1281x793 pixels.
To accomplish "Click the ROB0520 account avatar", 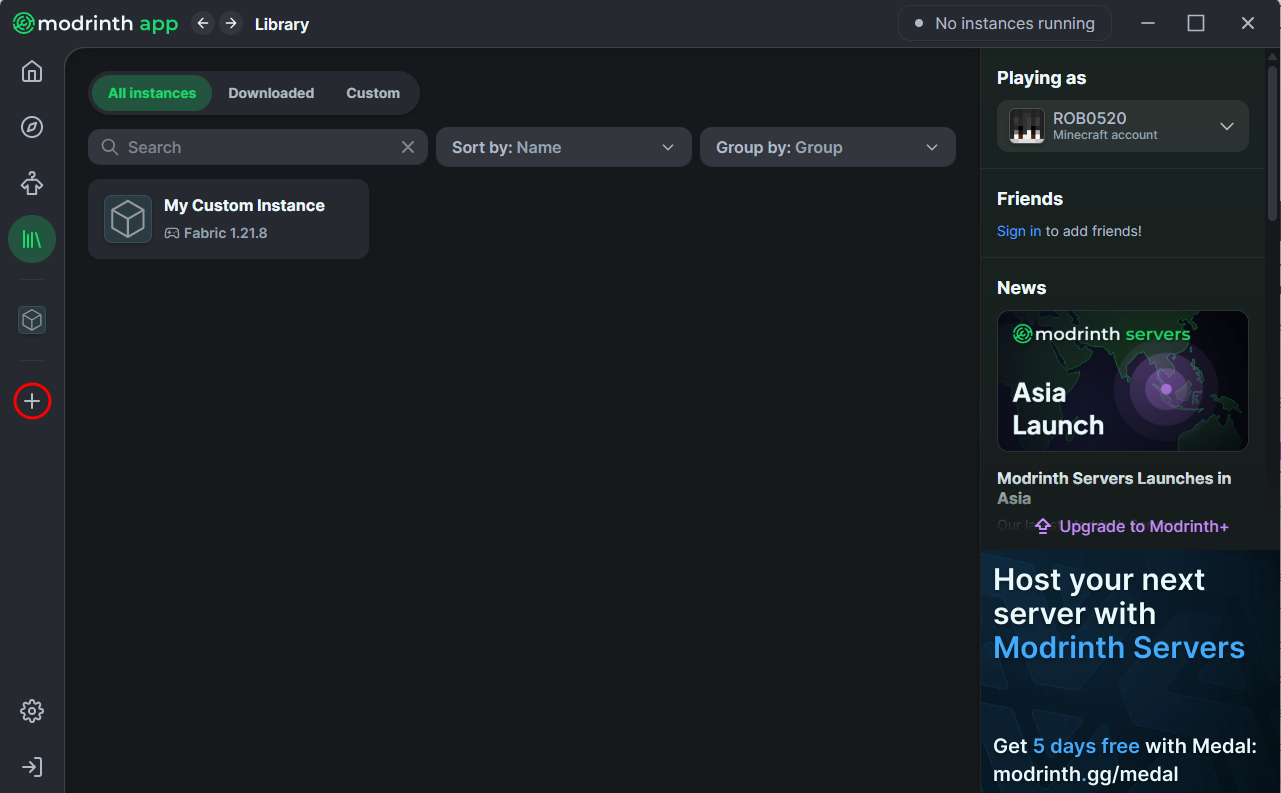I will (1027, 126).
